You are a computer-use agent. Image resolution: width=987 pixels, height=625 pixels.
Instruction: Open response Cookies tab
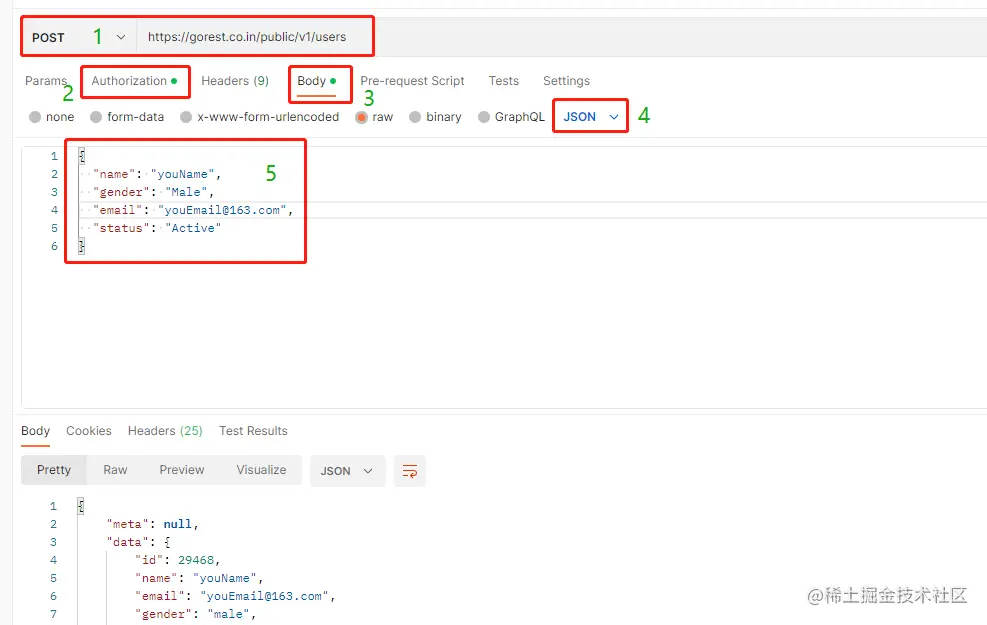coord(89,431)
